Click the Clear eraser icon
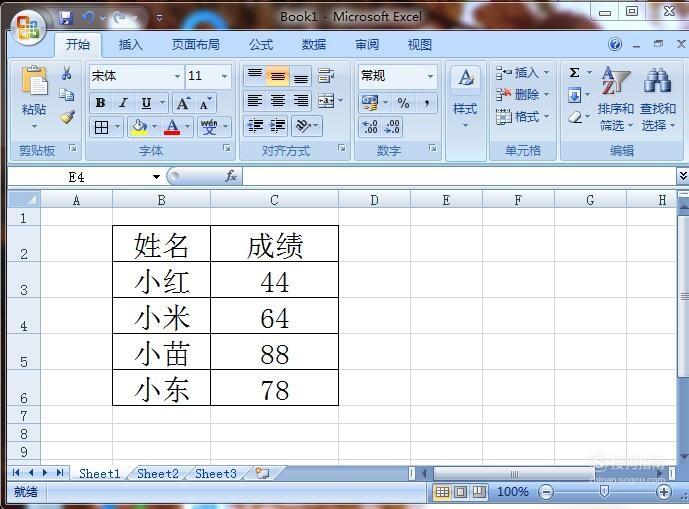Image resolution: width=689 pixels, height=509 pixels. pos(575,117)
